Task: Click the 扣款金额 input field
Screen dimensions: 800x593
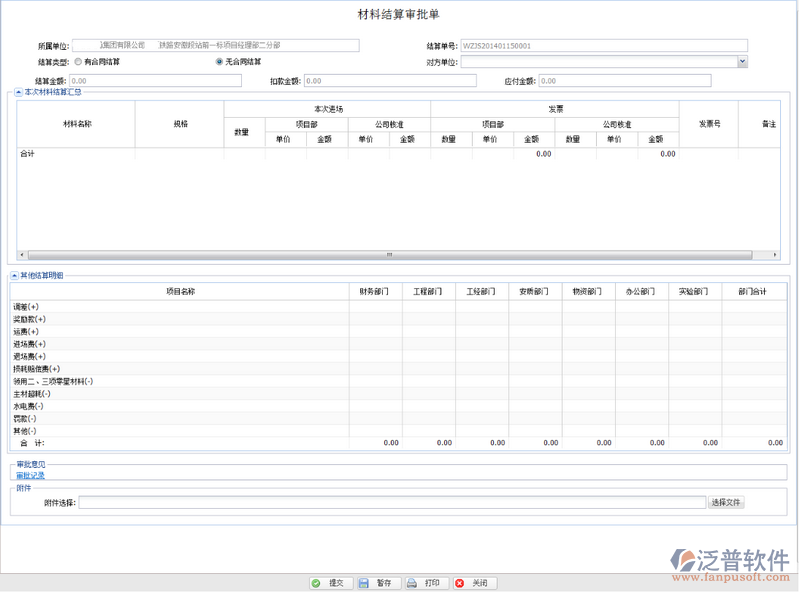Action: point(389,81)
